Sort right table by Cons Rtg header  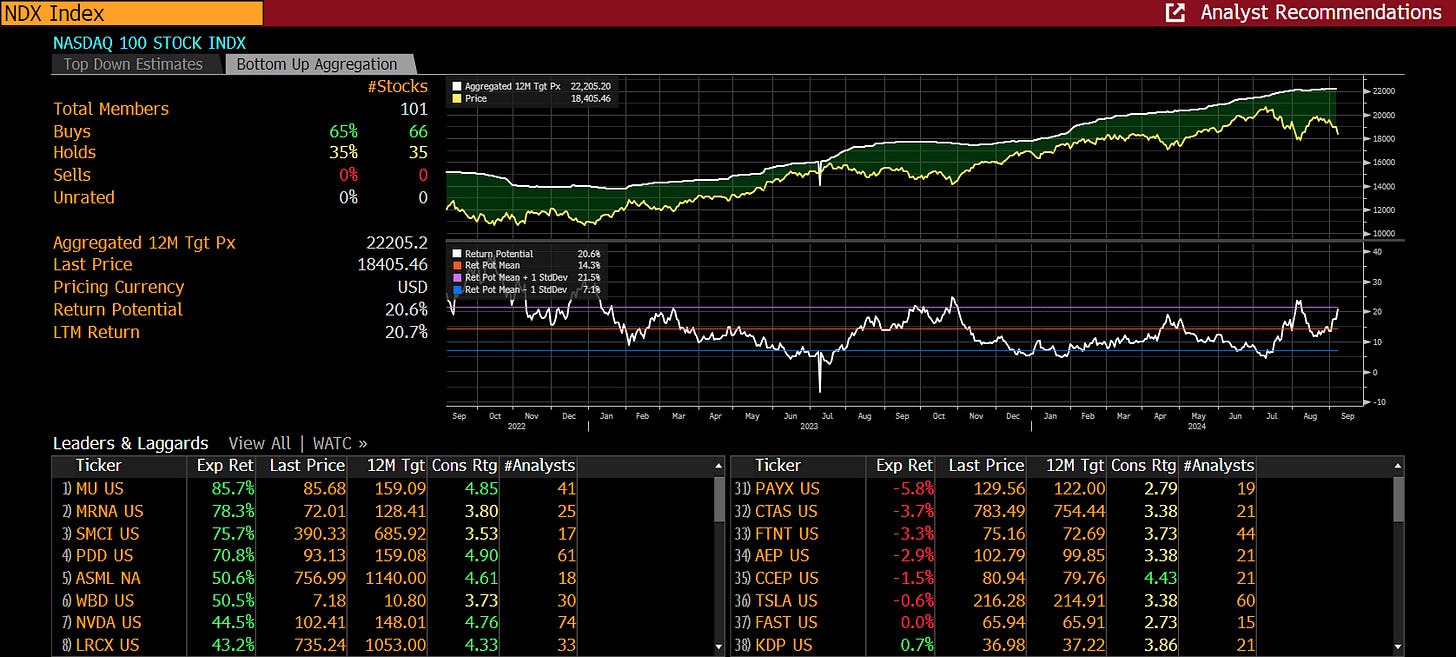(x=1143, y=465)
